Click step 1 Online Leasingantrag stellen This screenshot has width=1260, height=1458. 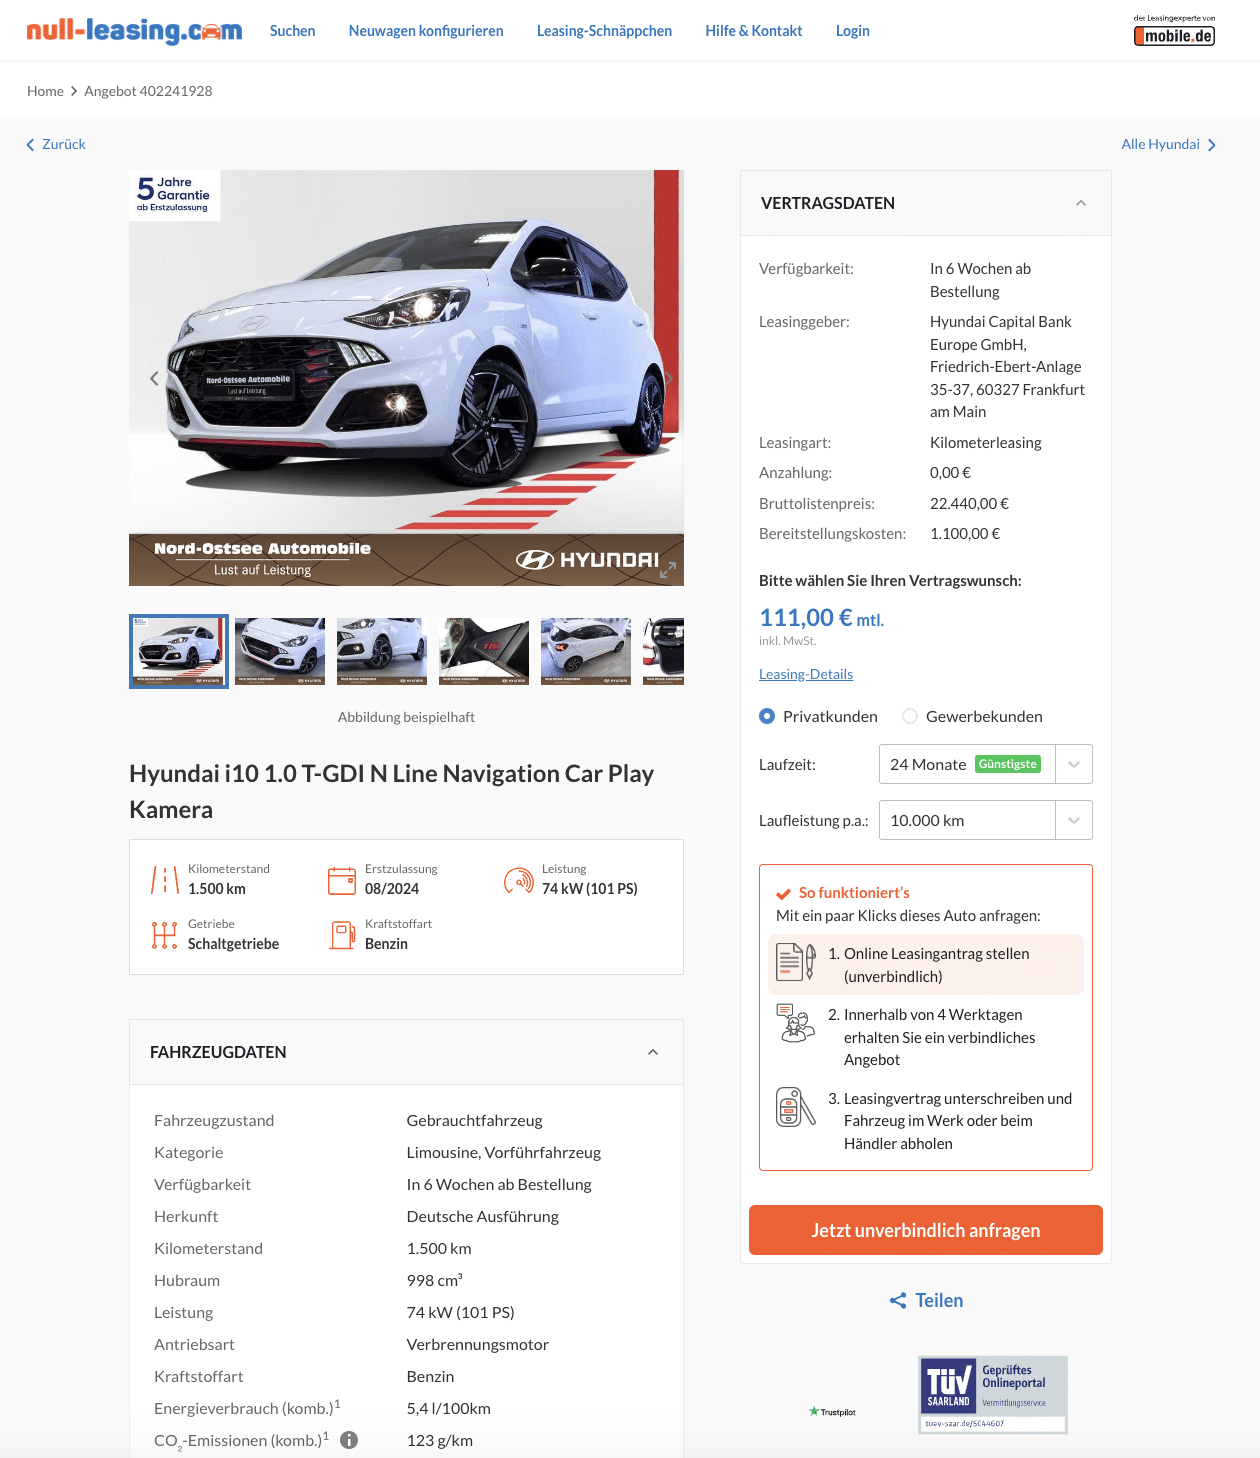pyautogui.click(x=926, y=965)
